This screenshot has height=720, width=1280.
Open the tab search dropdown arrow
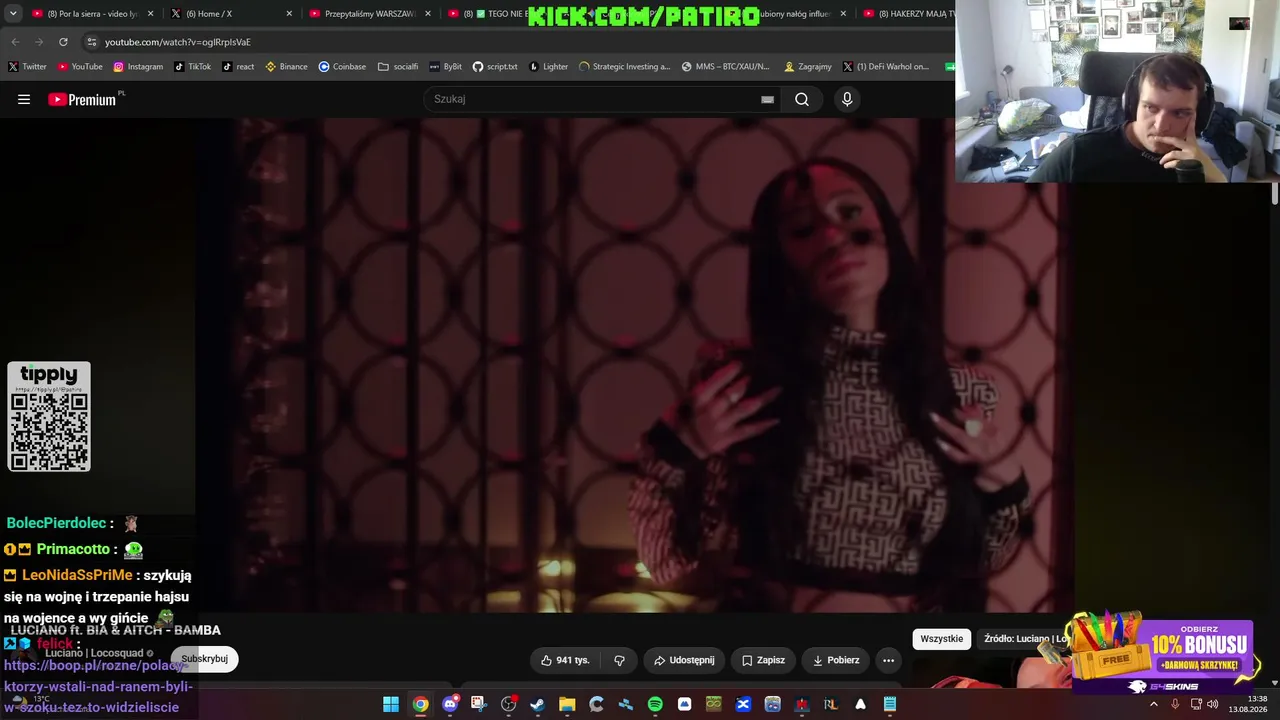(13, 14)
